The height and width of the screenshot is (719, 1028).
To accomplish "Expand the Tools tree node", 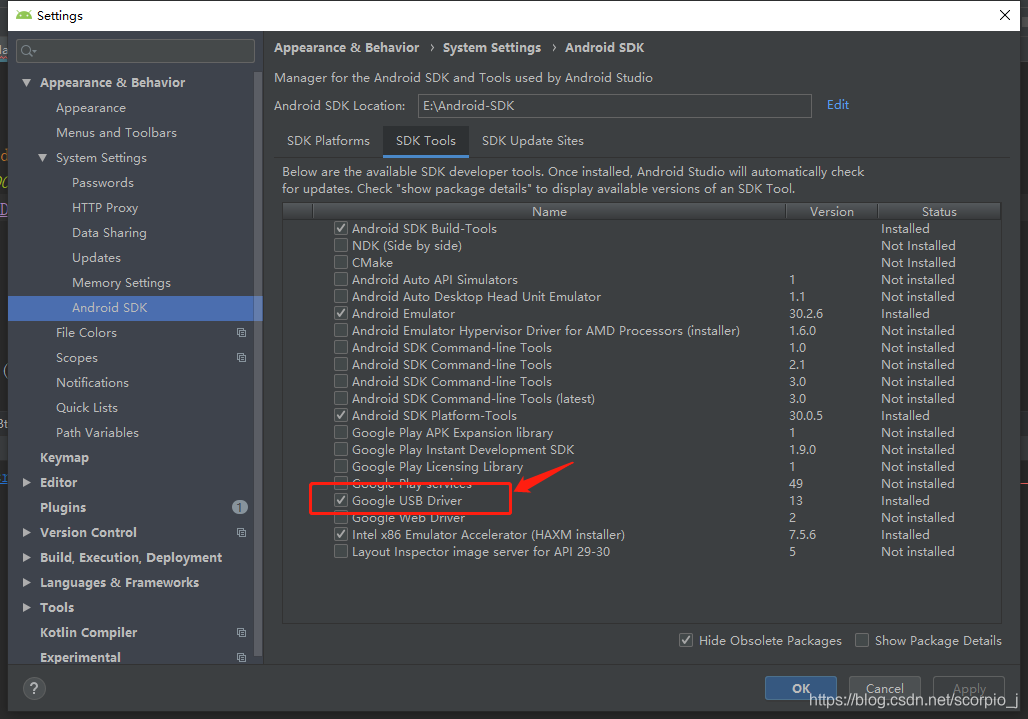I will coord(27,608).
